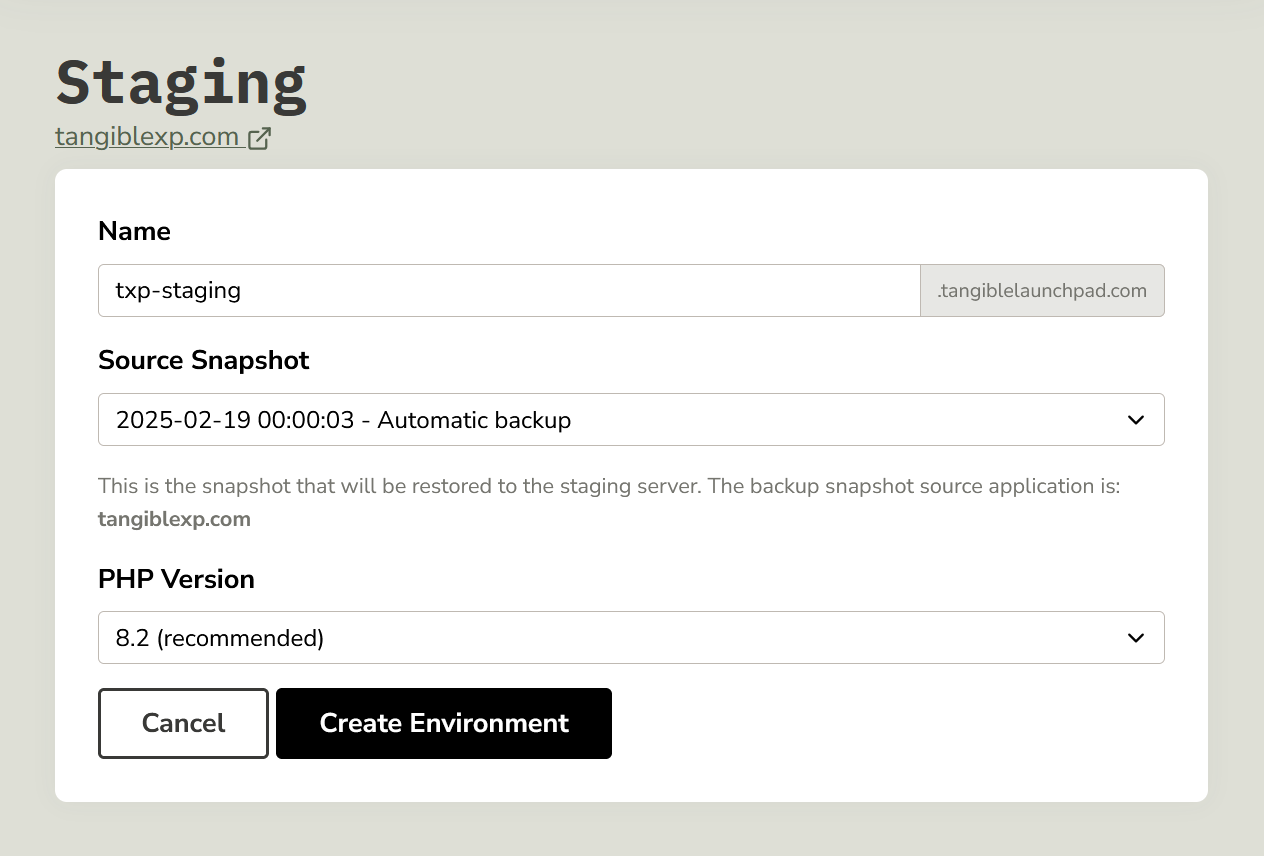
Task: Click the external link icon beside tangiblexp.com
Action: 259,138
